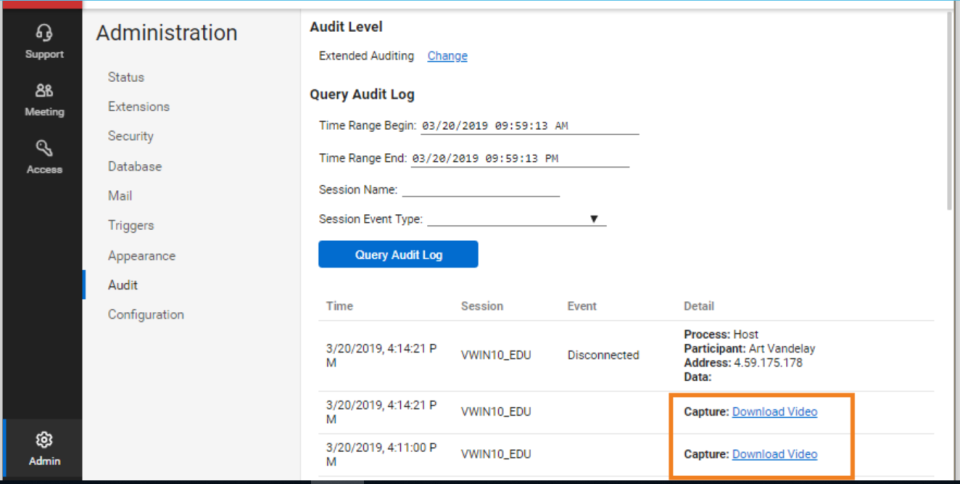Viewport: 960px width, 484px height.
Task: Expand the Session Event Type dropdown
Action: (x=517, y=219)
